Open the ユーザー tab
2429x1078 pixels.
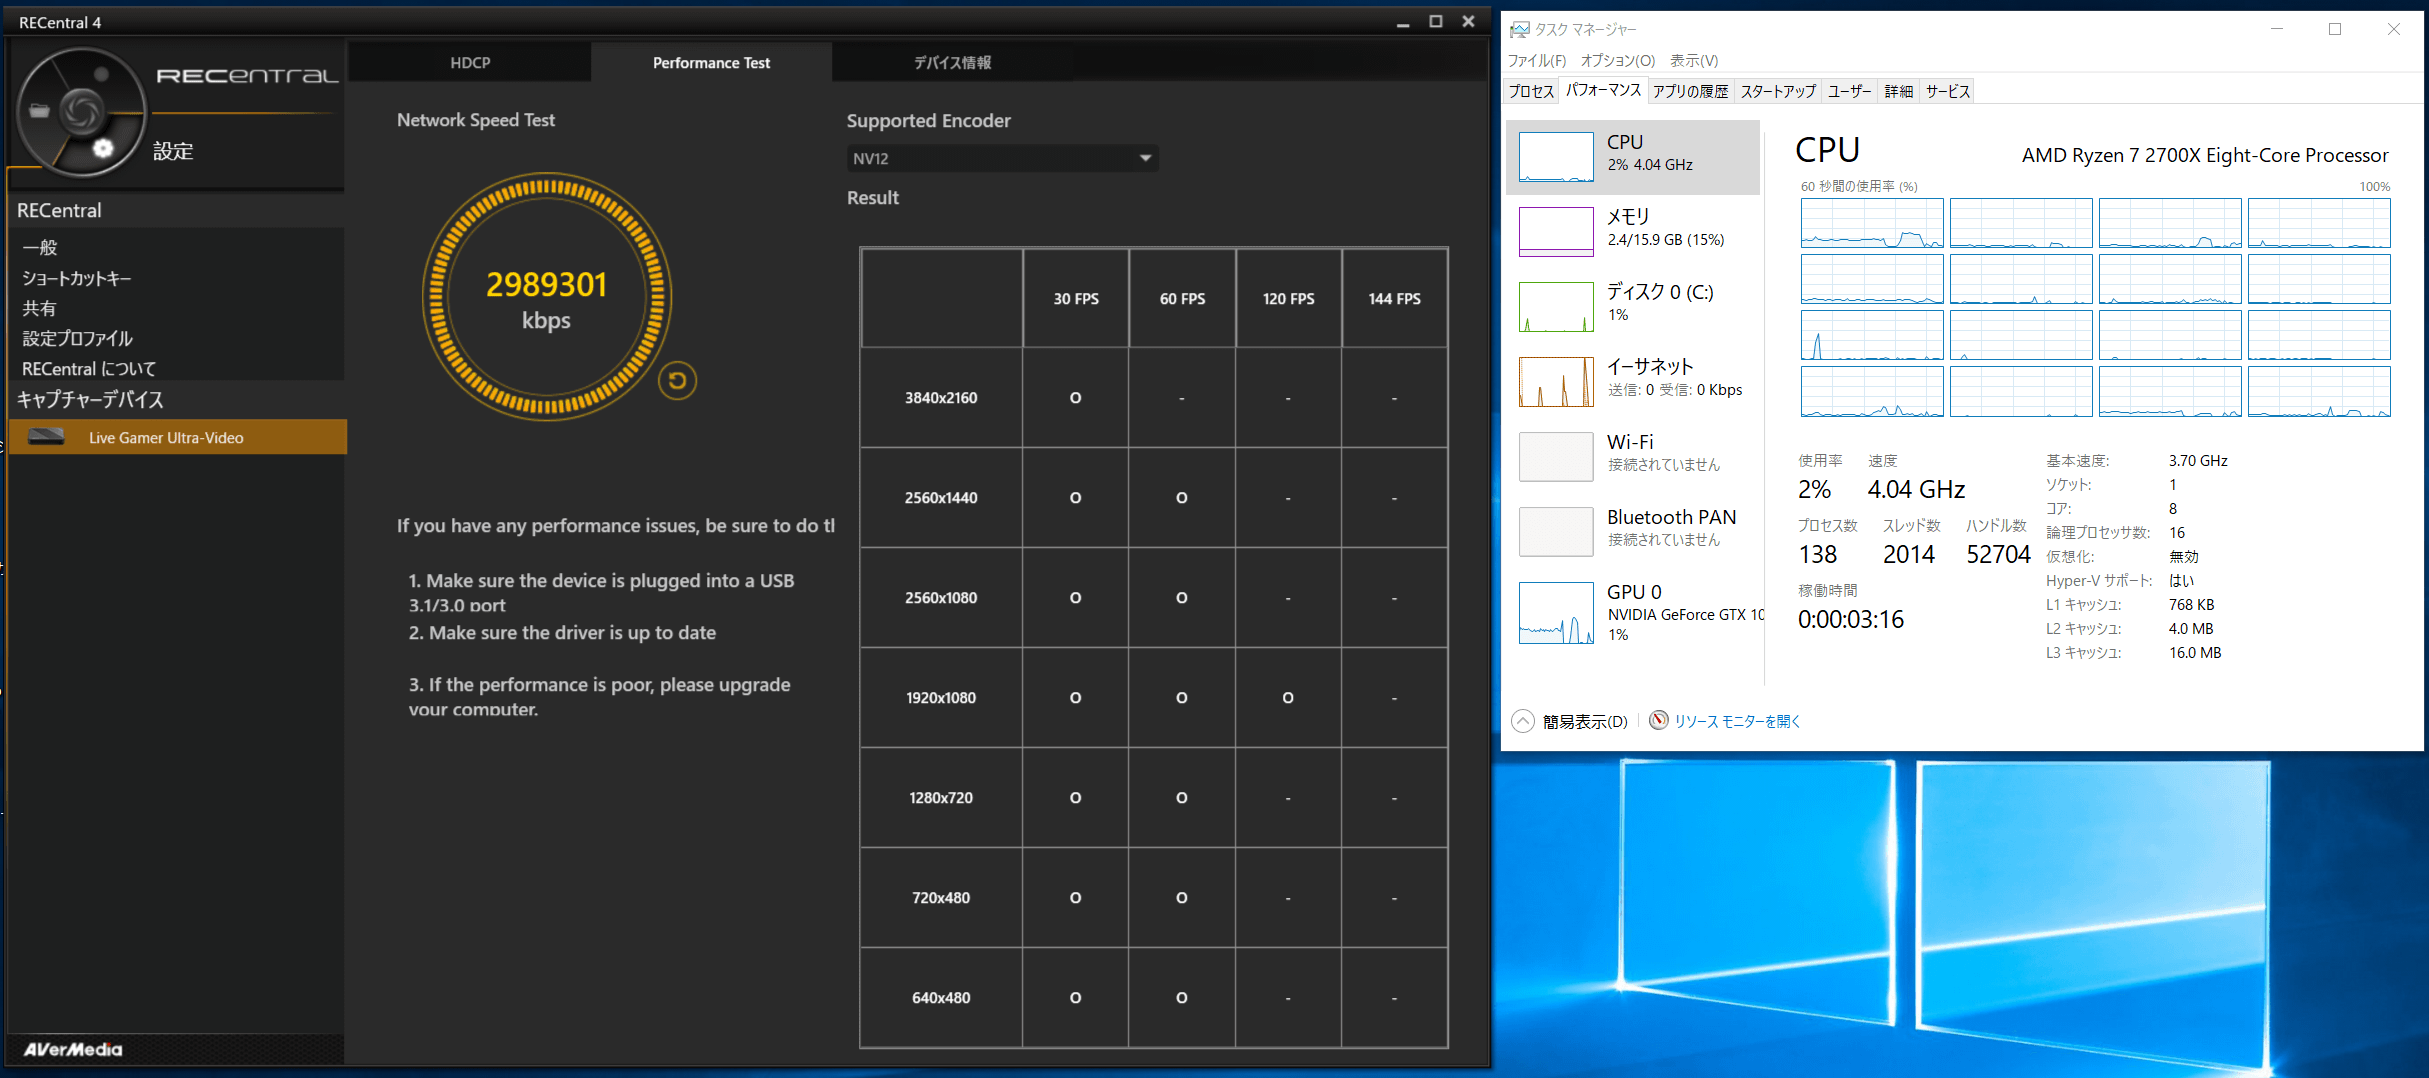[x=1849, y=91]
